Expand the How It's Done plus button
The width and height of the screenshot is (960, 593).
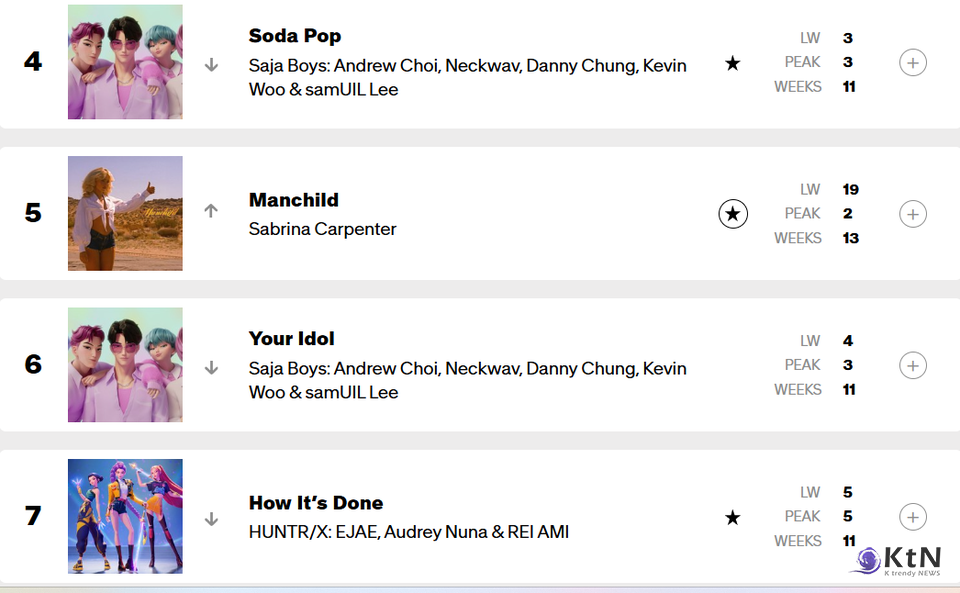[912, 517]
